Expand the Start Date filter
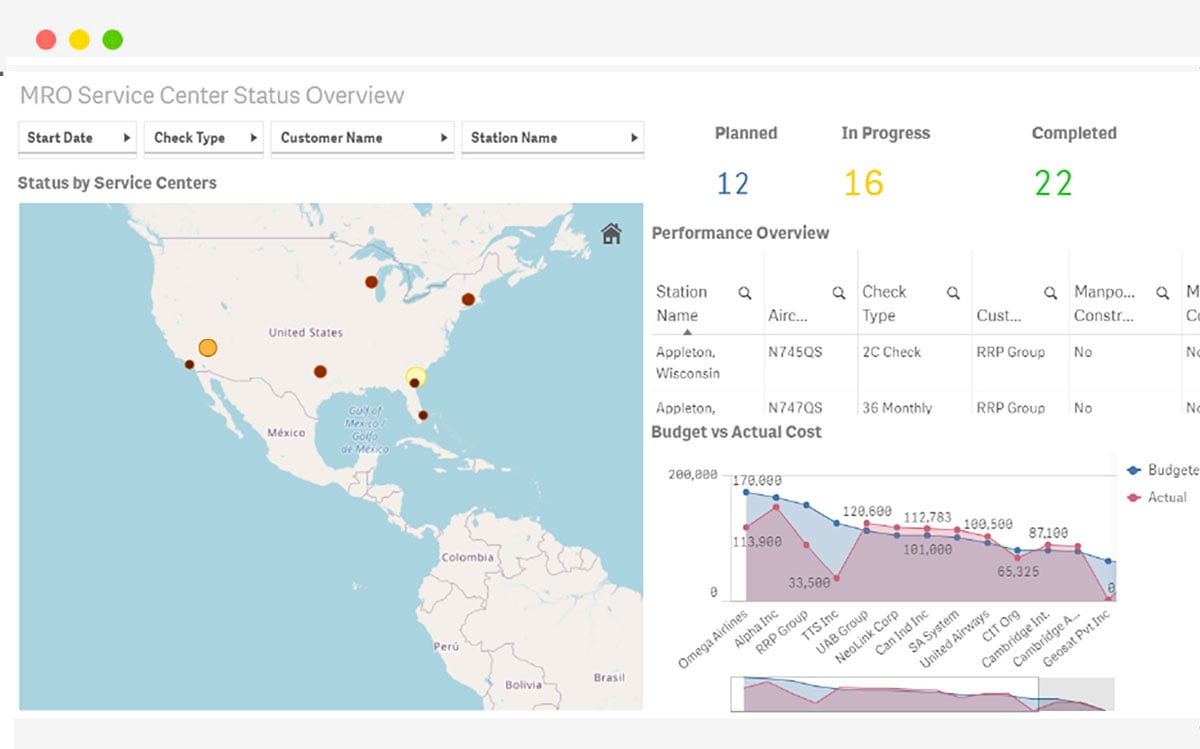The height and width of the screenshot is (749, 1200). tap(78, 138)
